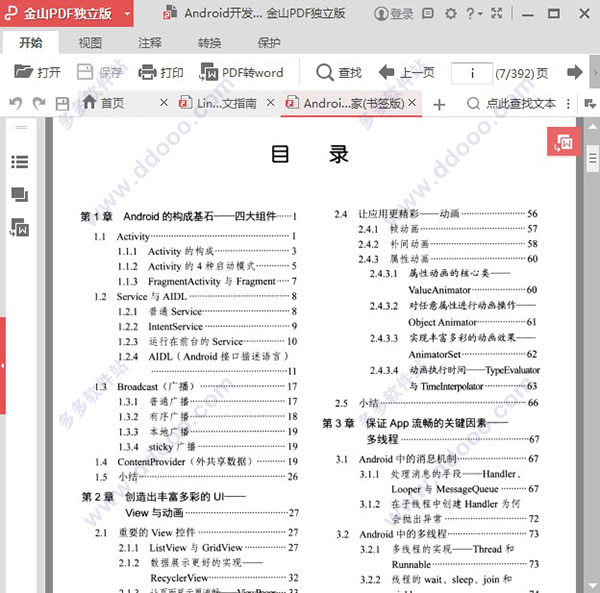Viewport: 600px width, 593px height.
Task: Click the red floating PDF convert button
Action: pyautogui.click(x=564, y=142)
